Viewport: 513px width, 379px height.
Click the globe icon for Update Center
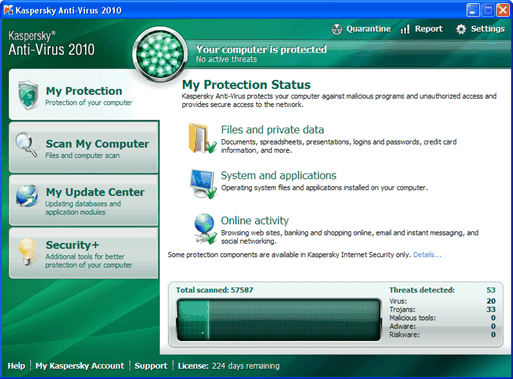[27, 196]
